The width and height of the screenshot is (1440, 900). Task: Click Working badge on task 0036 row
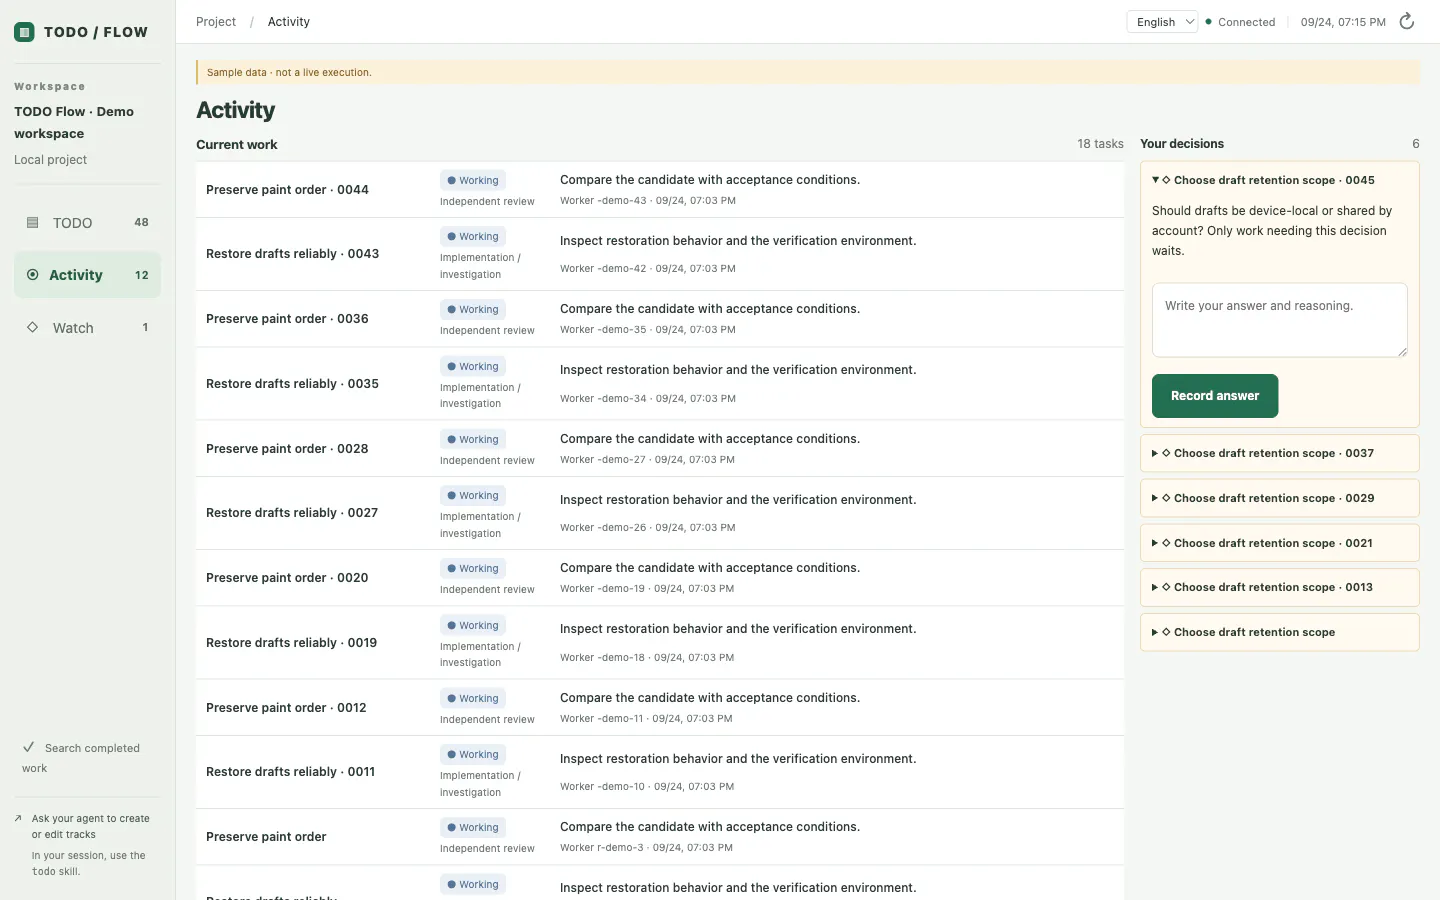473,309
